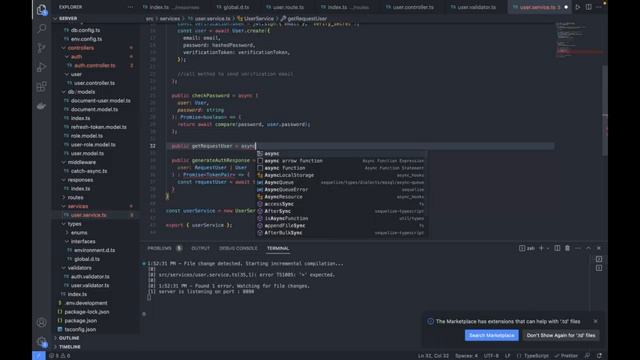Open tsconfig.json in Explorer
This screenshot has width=640, height=360.
(80, 329)
